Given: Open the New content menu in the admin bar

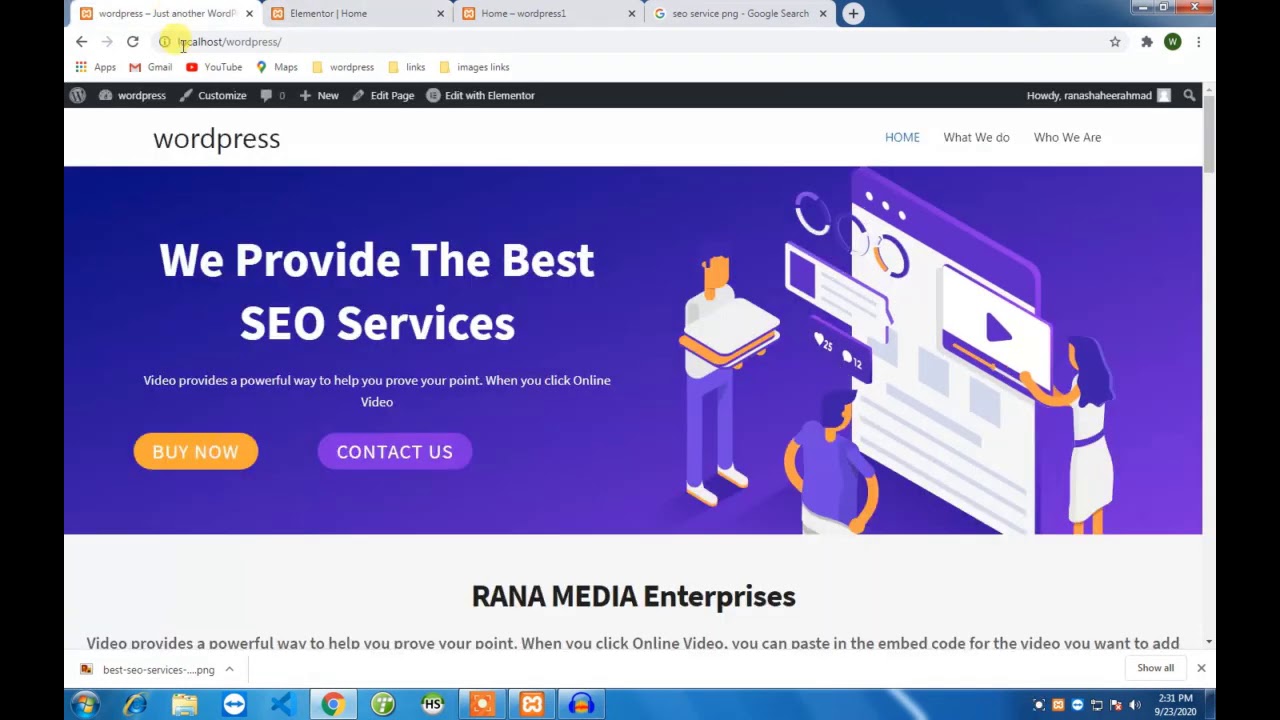Looking at the screenshot, I should (319, 95).
